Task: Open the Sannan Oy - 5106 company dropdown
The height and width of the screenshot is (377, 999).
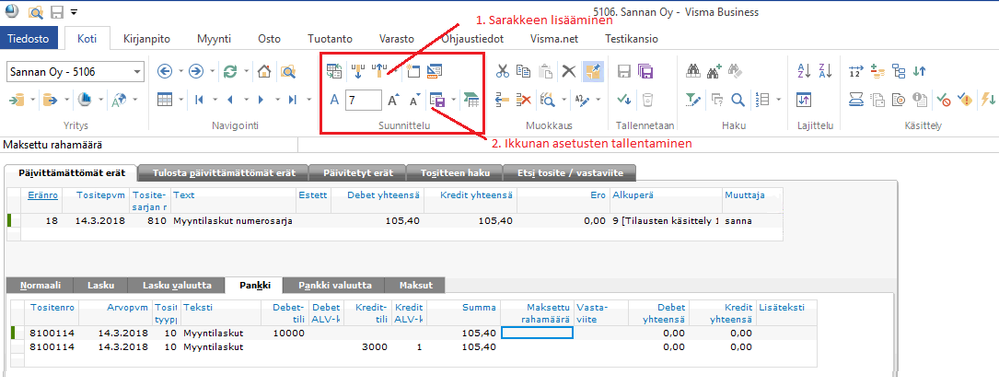Action: (x=138, y=72)
